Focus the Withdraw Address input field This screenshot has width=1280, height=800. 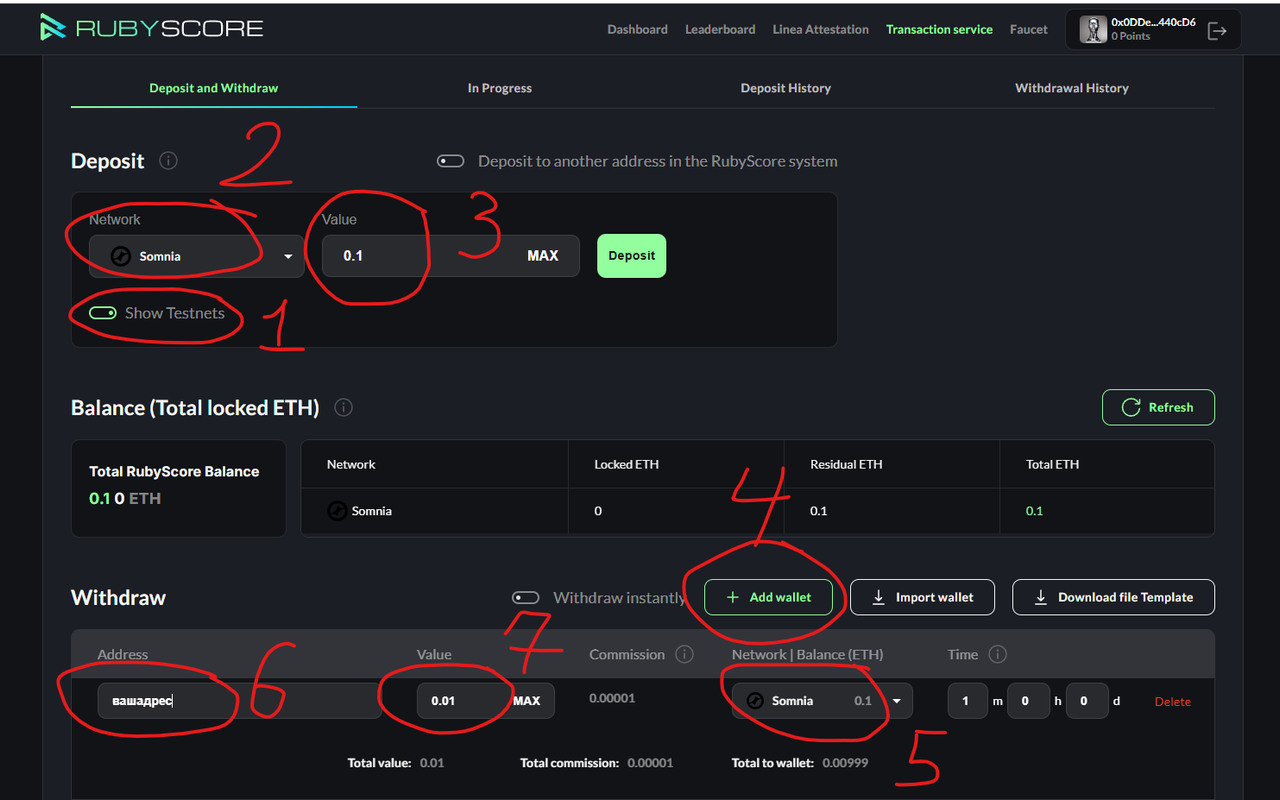(x=239, y=701)
